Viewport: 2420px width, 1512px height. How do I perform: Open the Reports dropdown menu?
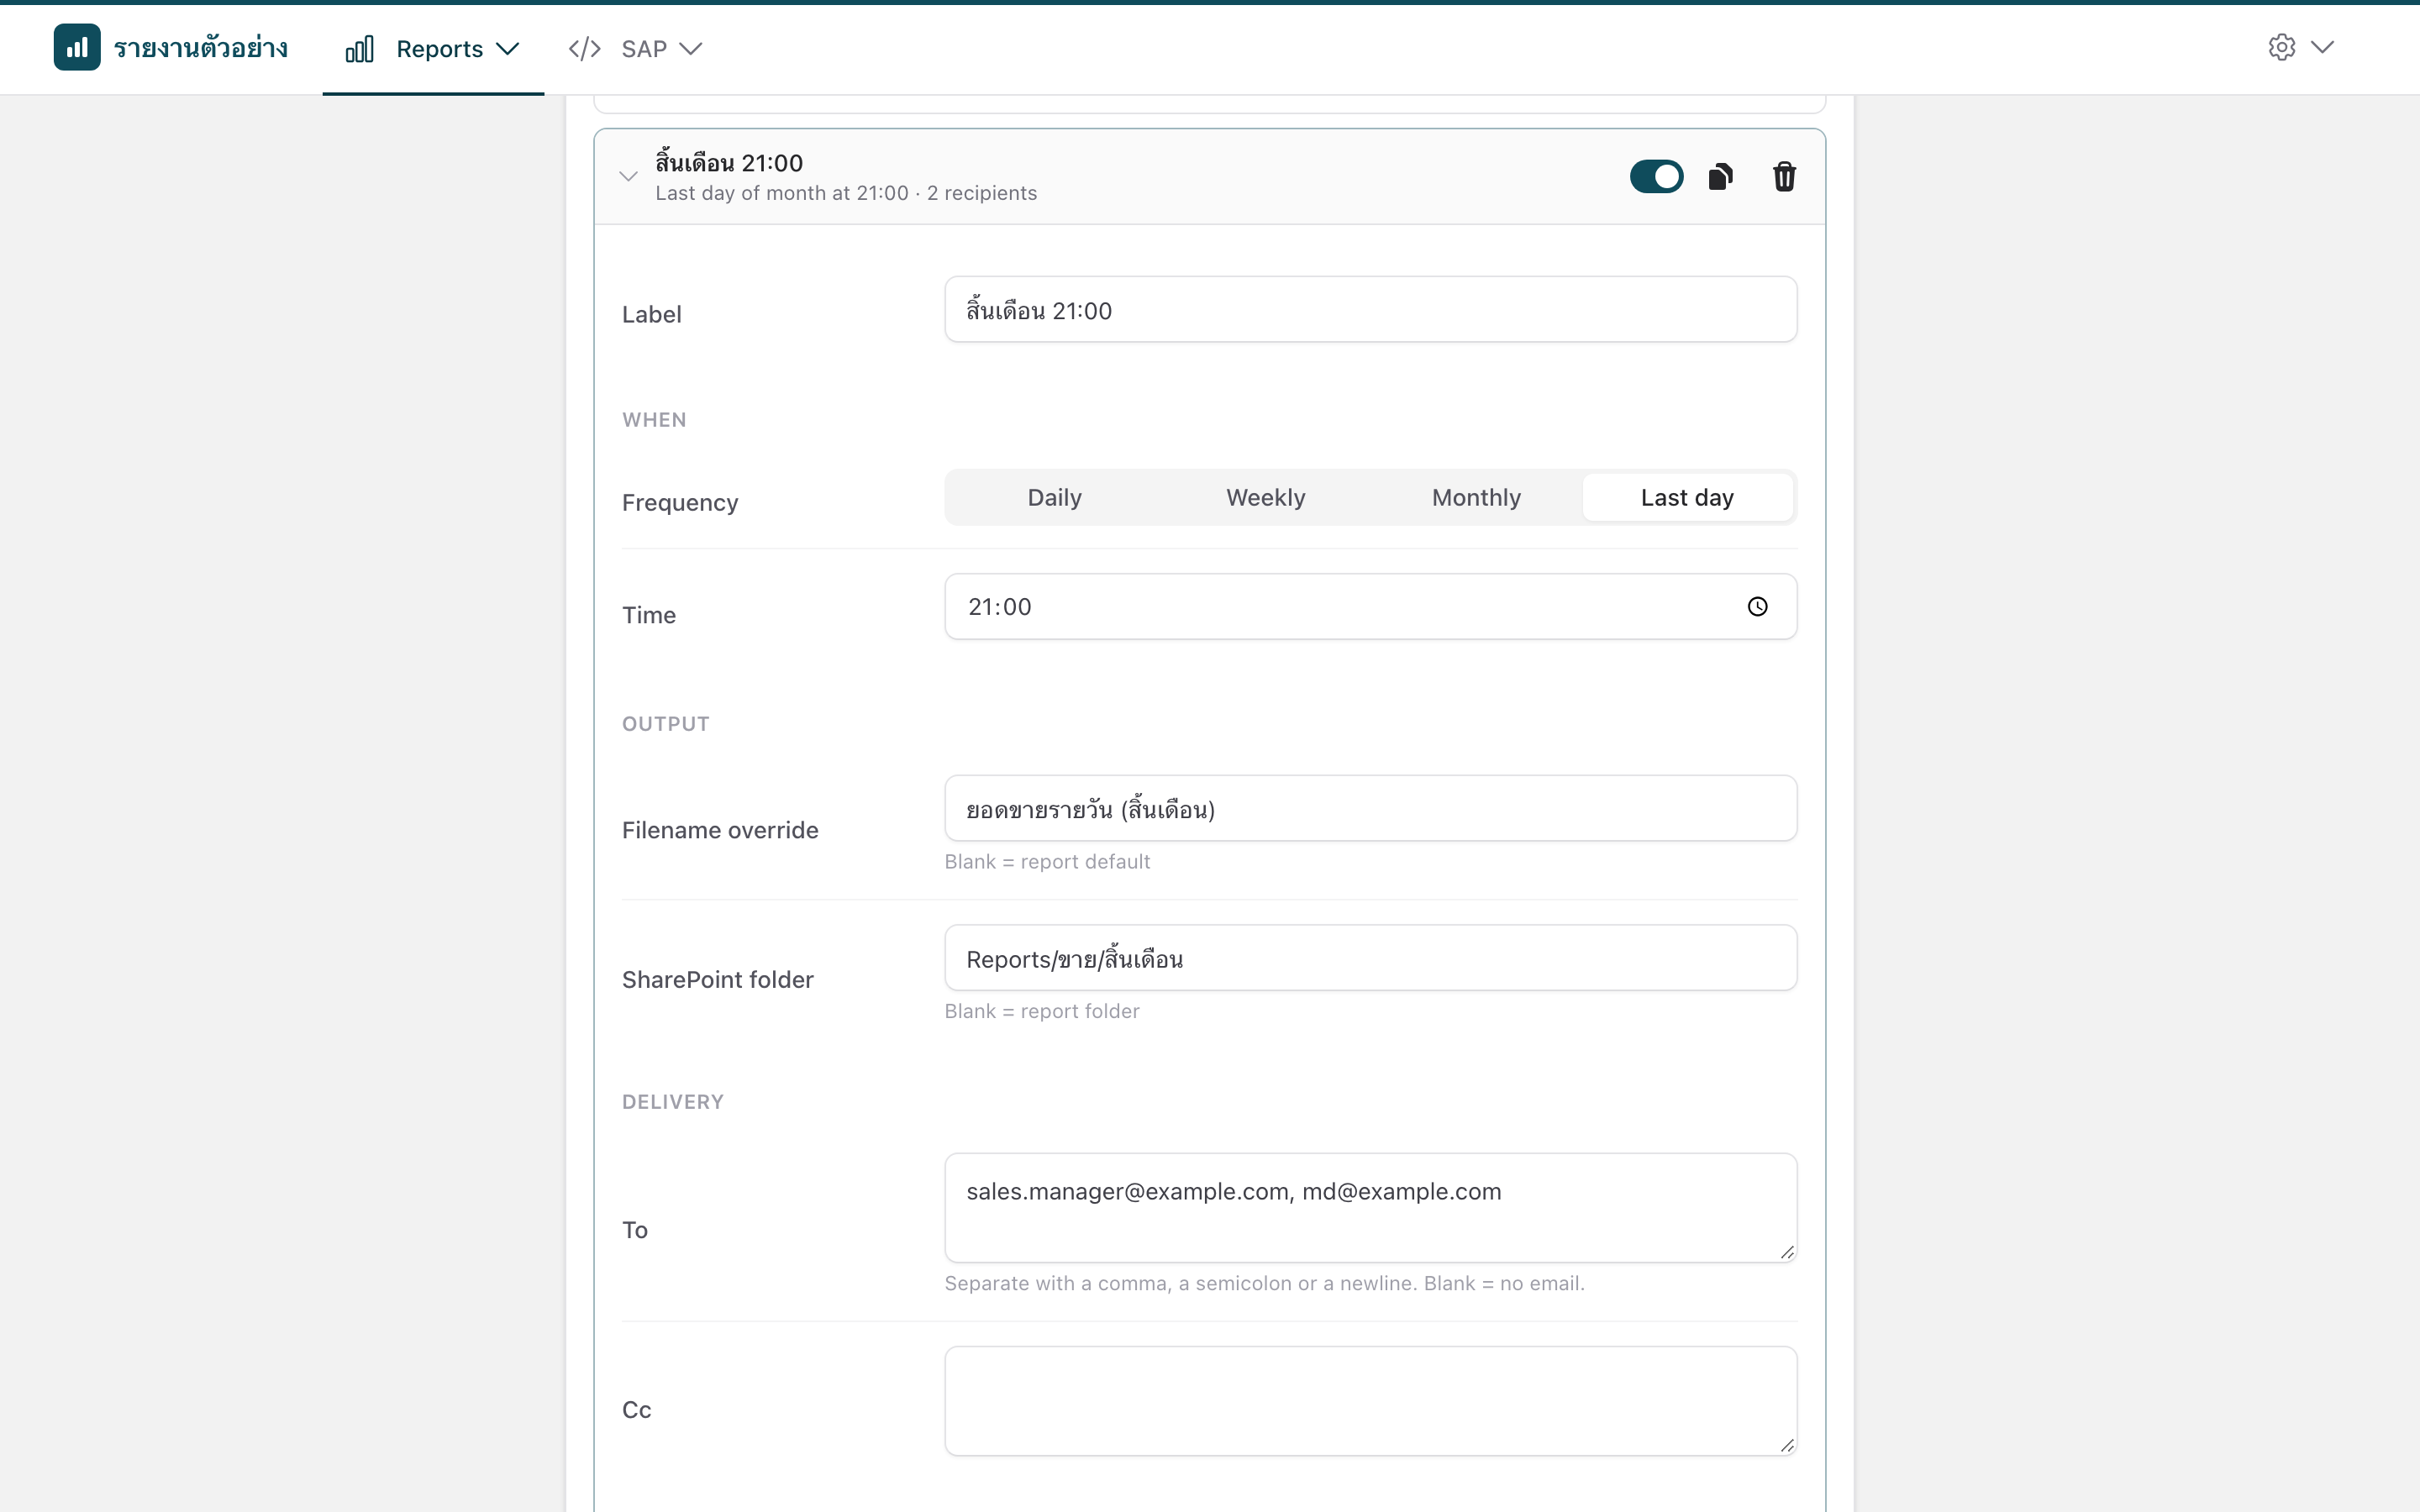coord(433,49)
